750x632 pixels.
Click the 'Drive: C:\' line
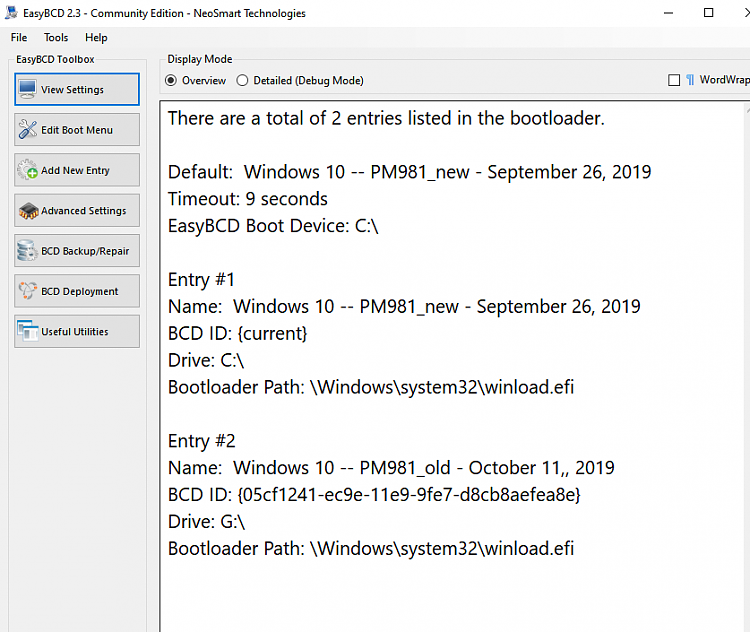[206, 361]
